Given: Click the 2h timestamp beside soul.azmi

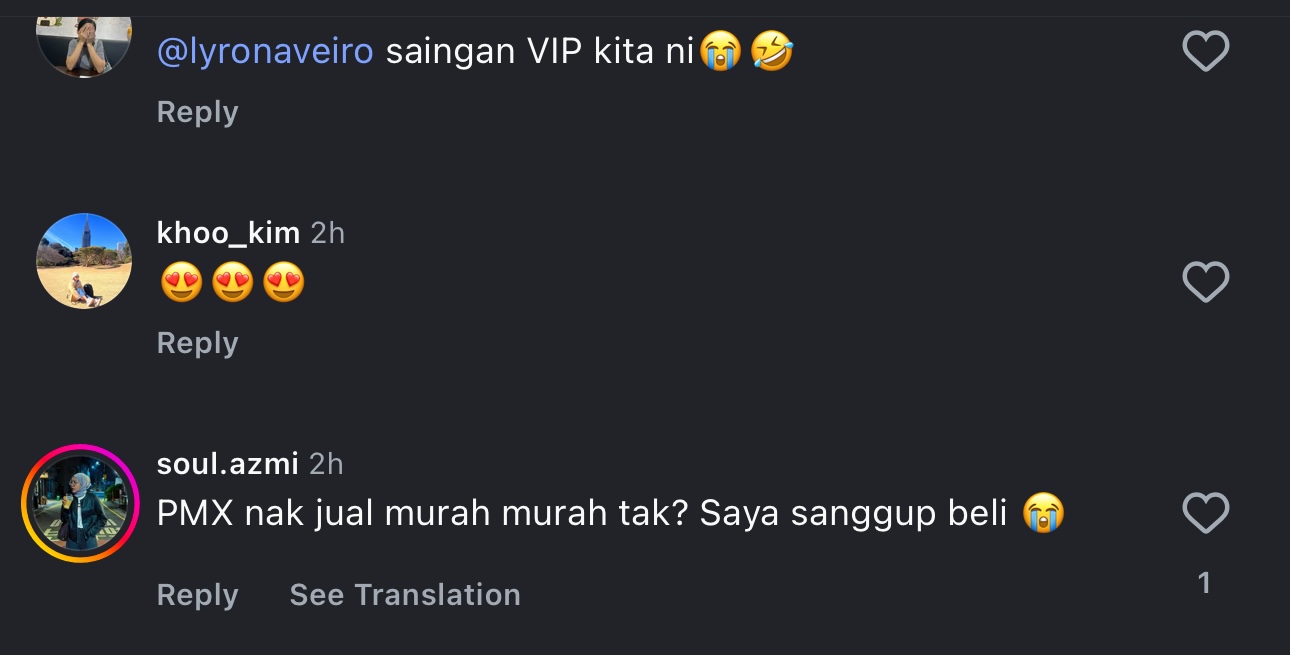Looking at the screenshot, I should [x=326, y=464].
